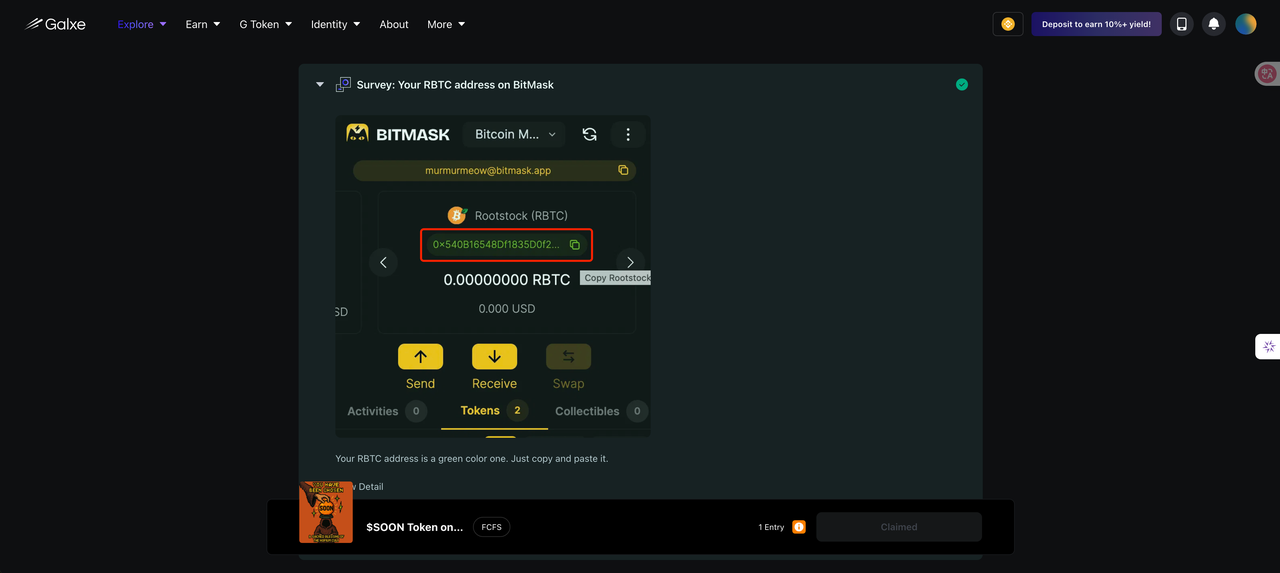The image size is (1280, 573).
Task: Open the Galxe logo home link
Action: click(55, 24)
